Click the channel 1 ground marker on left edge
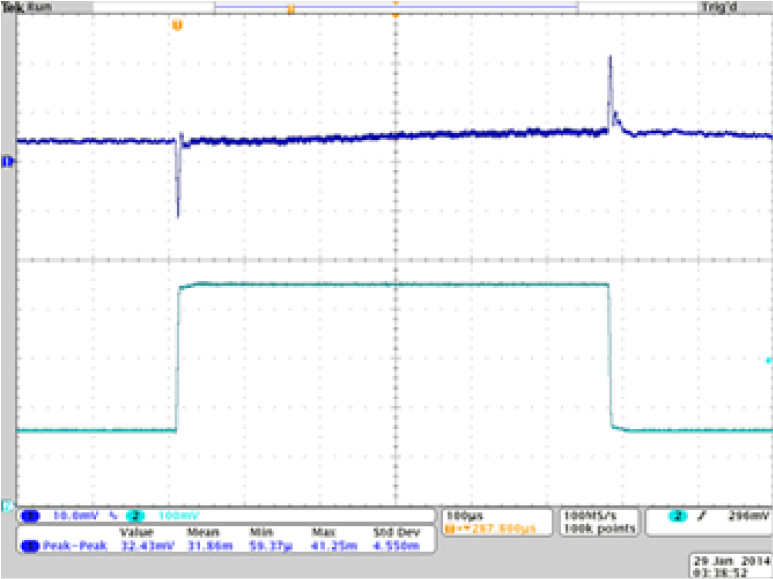The image size is (773, 579). click(9, 160)
